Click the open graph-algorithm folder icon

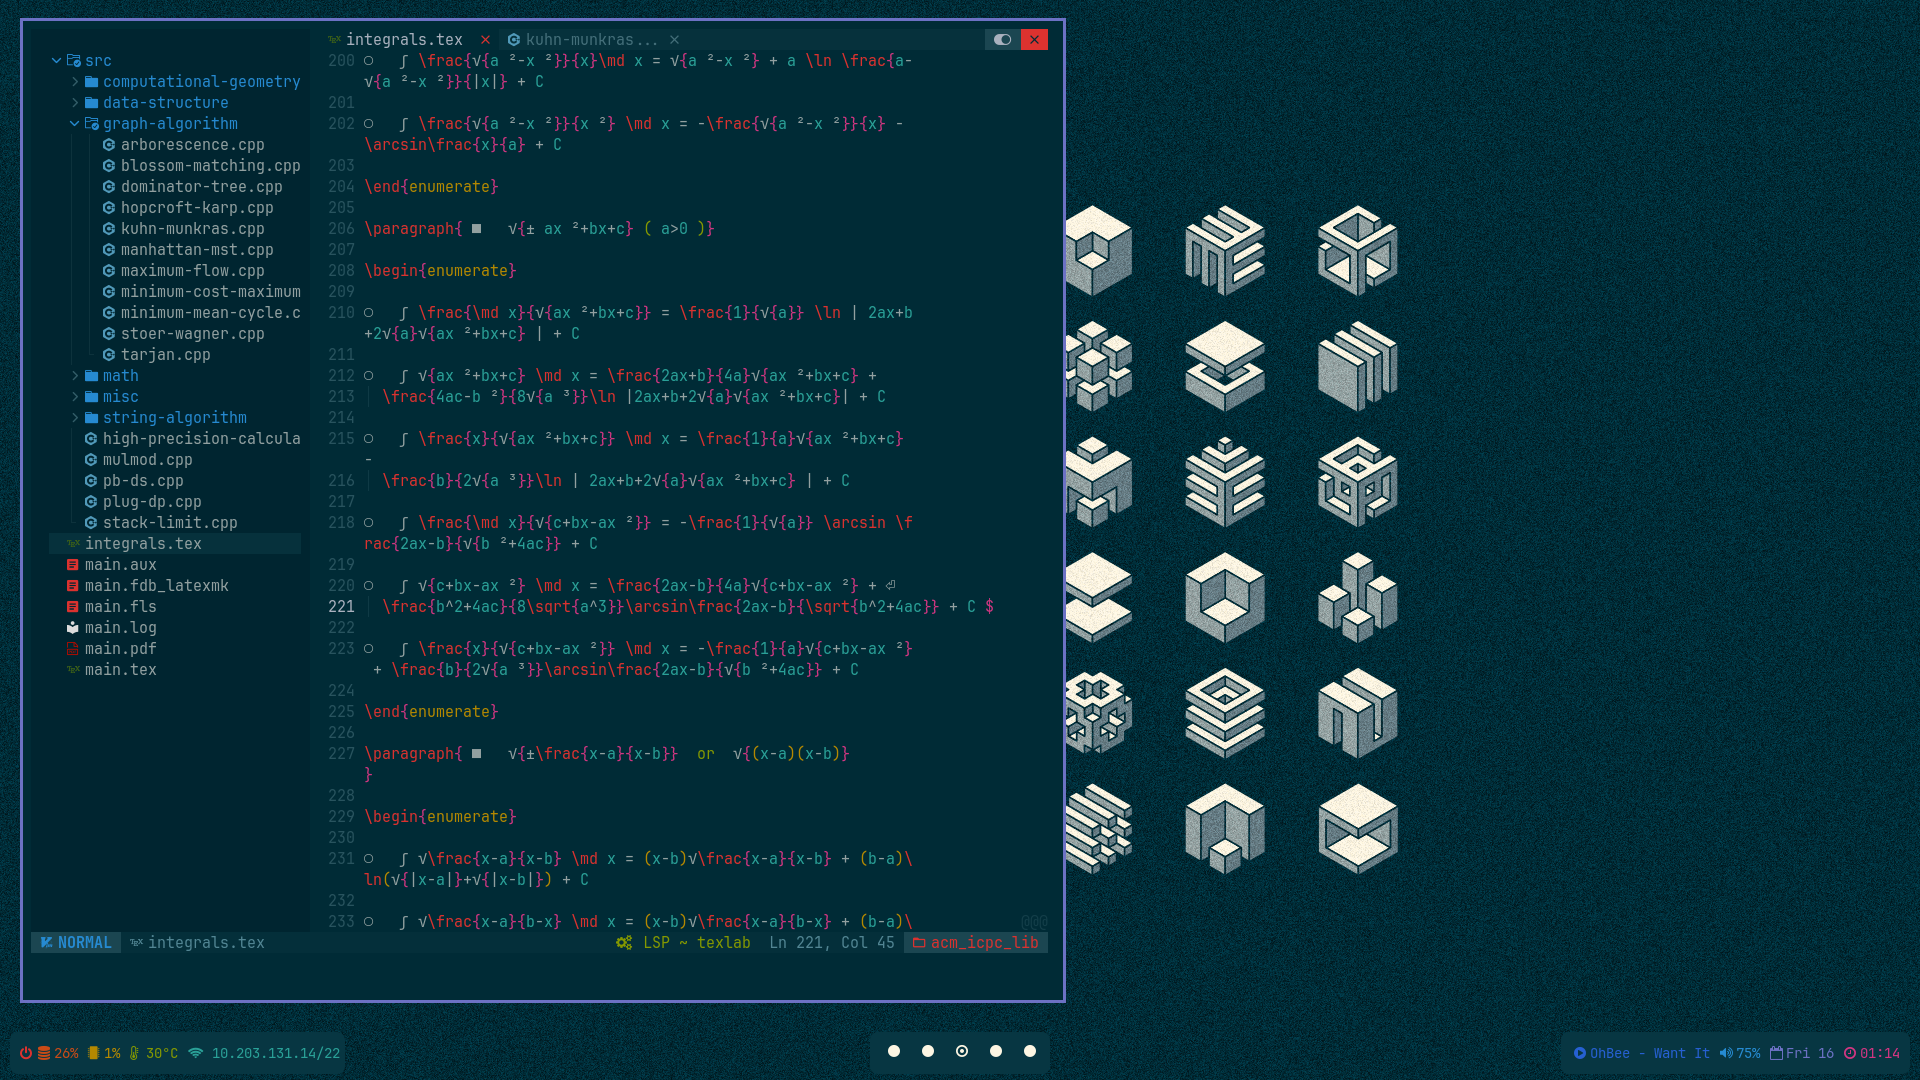coord(92,124)
